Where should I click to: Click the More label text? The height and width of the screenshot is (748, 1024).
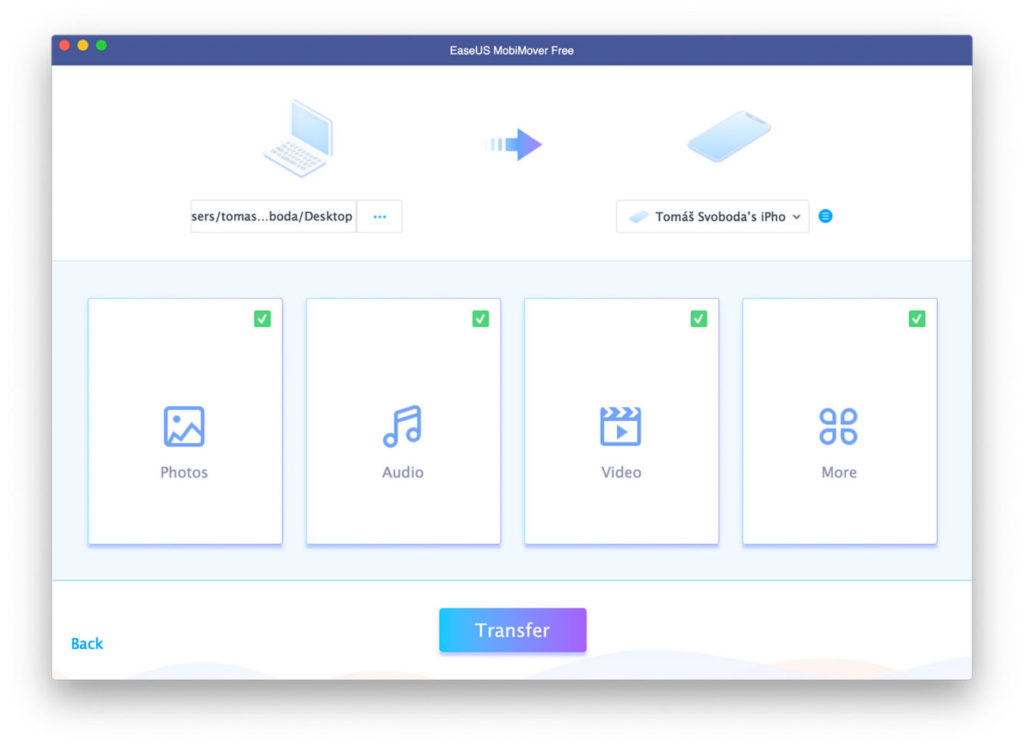pos(839,472)
